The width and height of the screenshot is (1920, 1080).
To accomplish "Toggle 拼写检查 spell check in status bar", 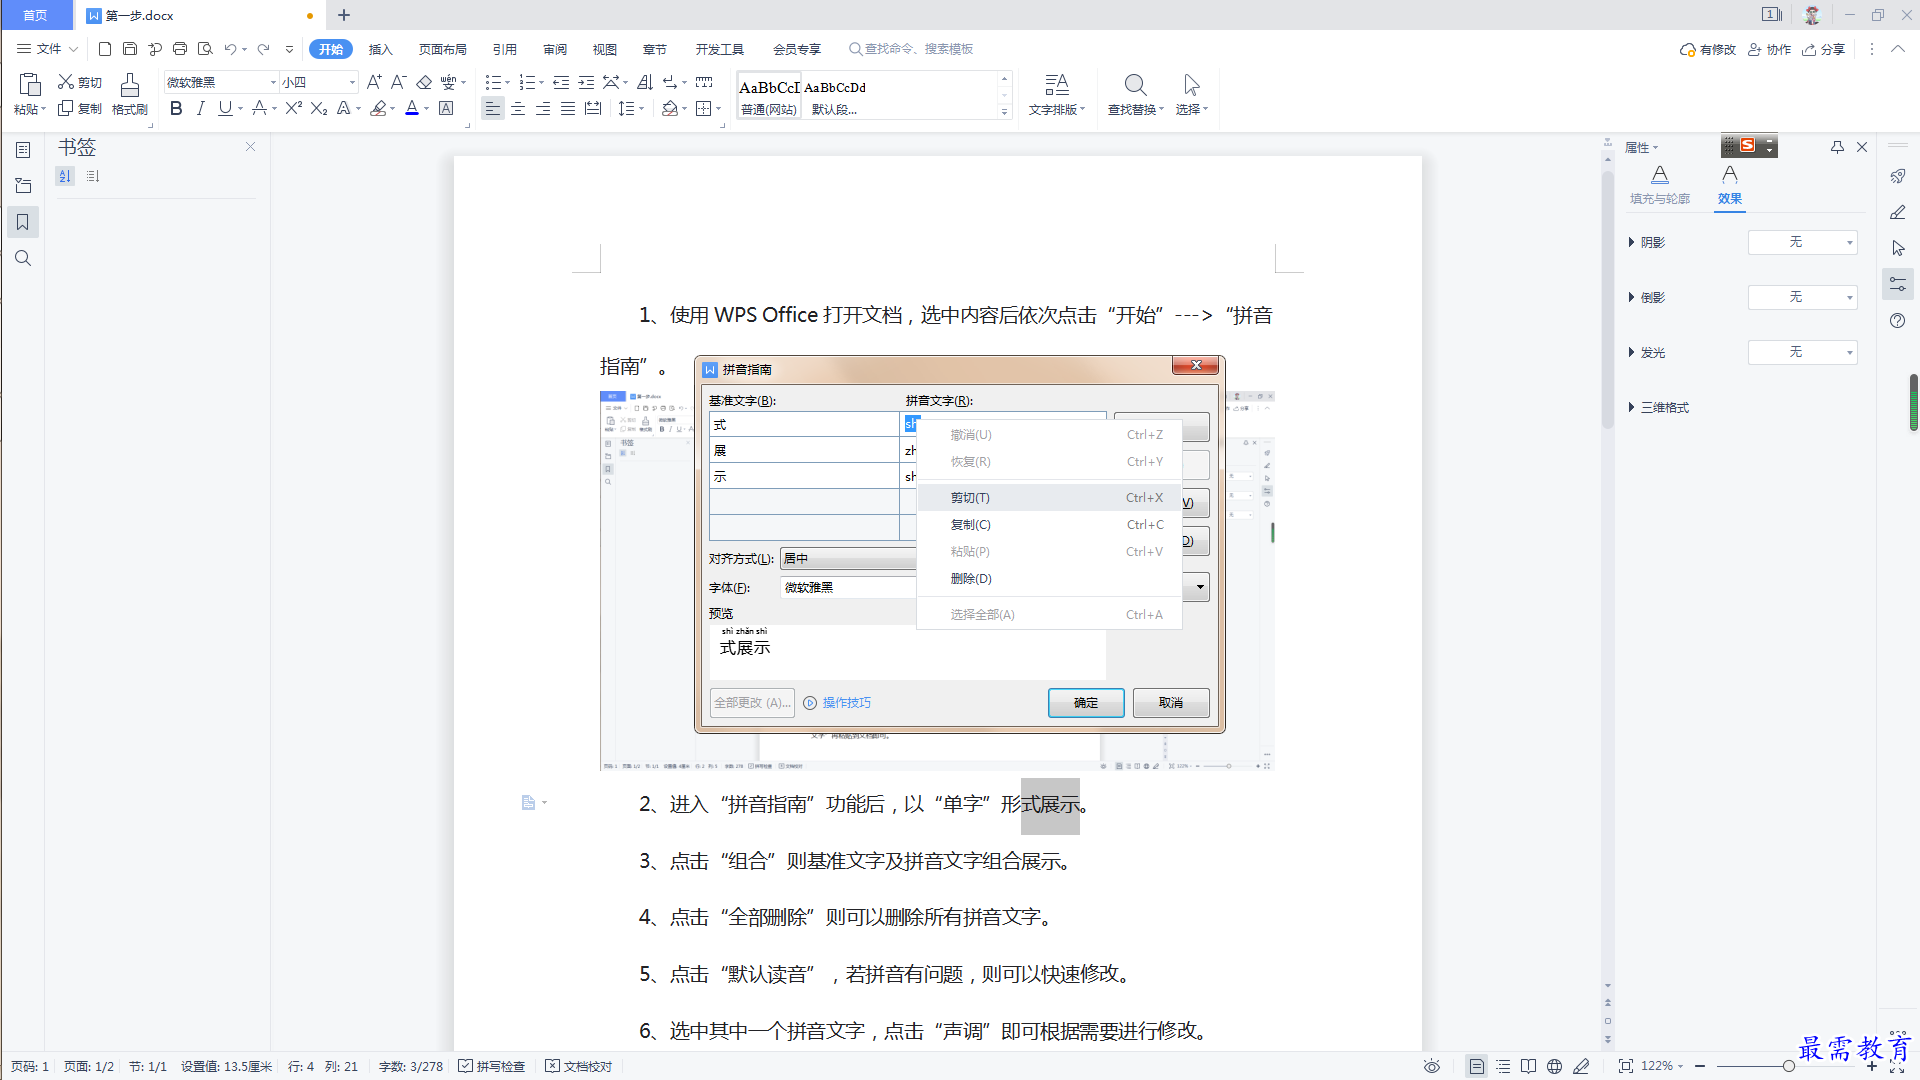I will (492, 1066).
